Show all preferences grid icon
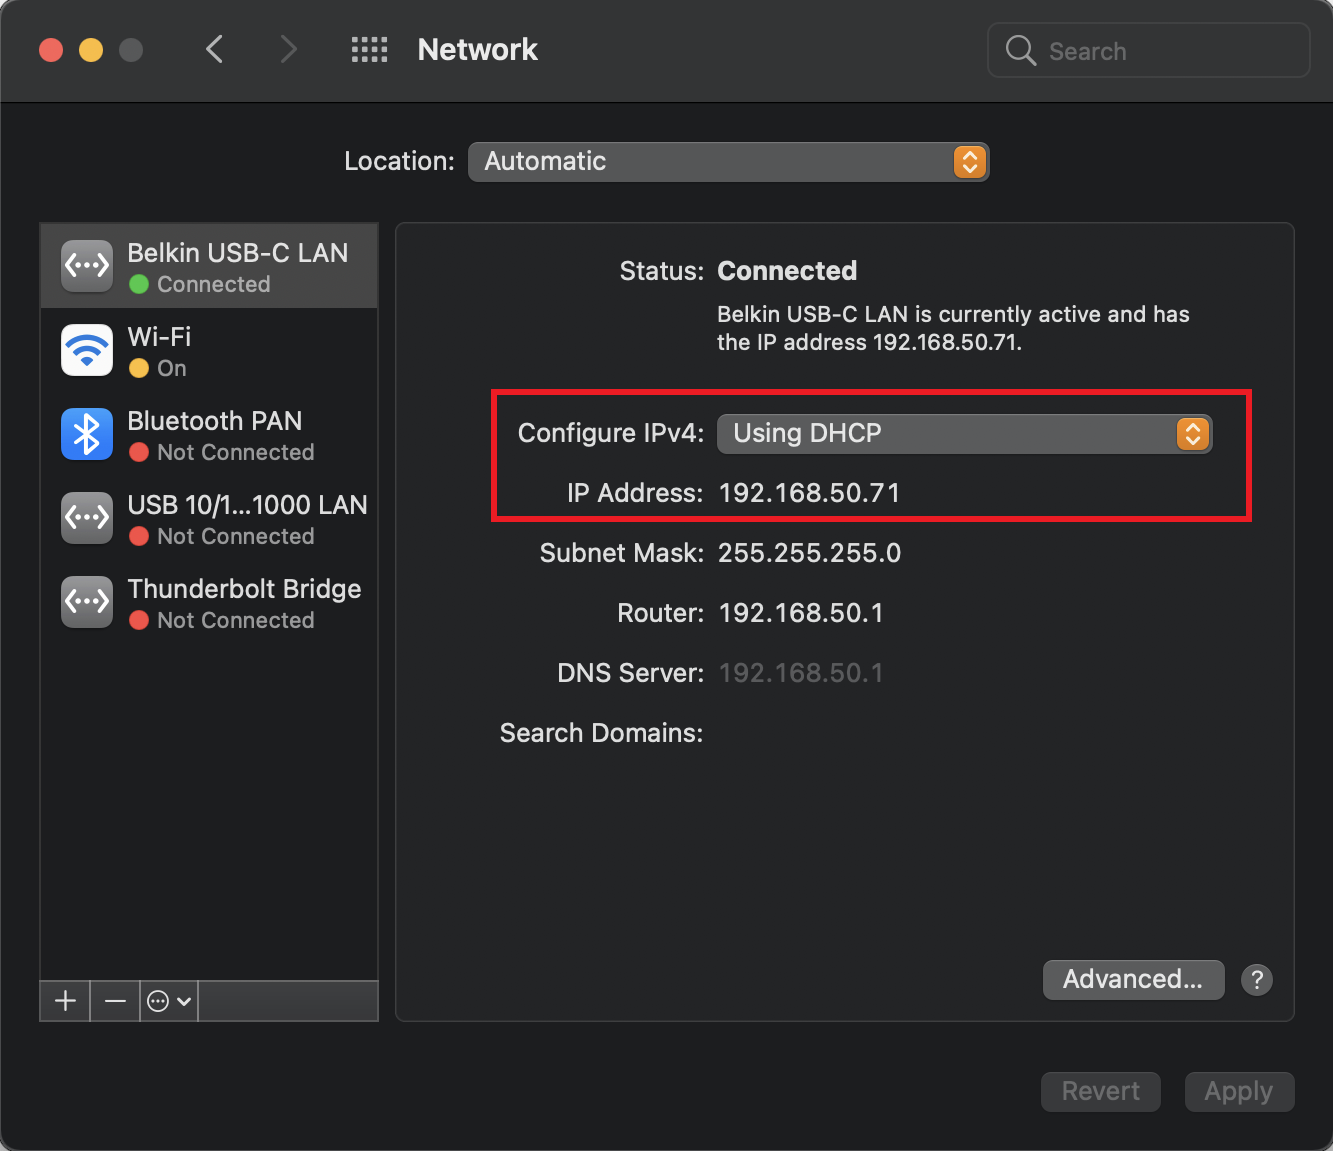Screen dimensions: 1333x1151 [369, 49]
